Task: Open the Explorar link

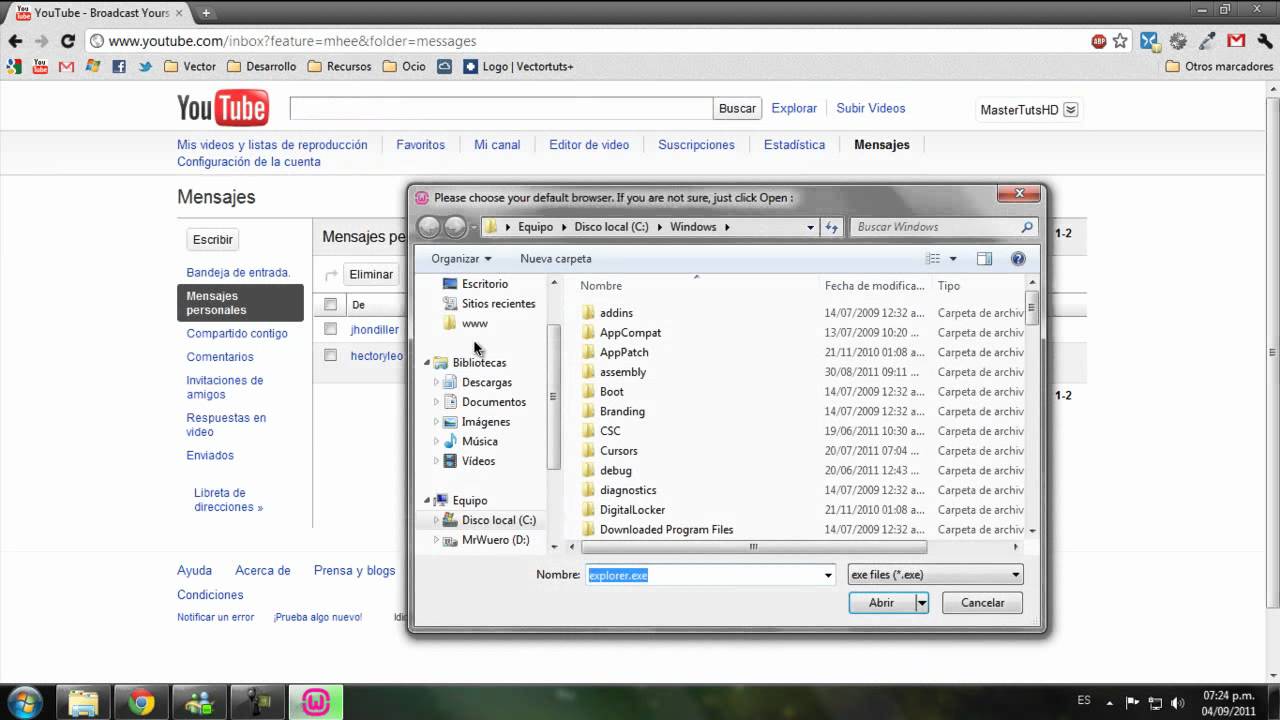Action: pos(794,108)
